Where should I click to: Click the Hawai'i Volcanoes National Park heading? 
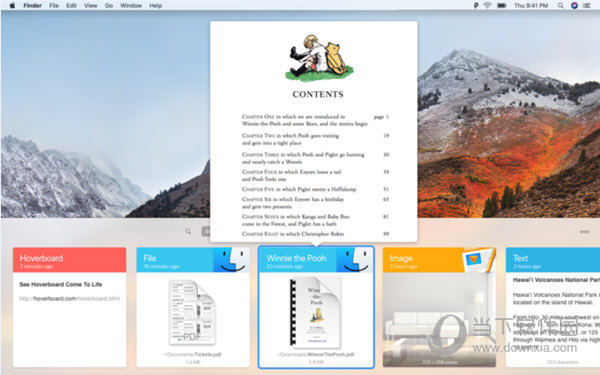coord(556,280)
